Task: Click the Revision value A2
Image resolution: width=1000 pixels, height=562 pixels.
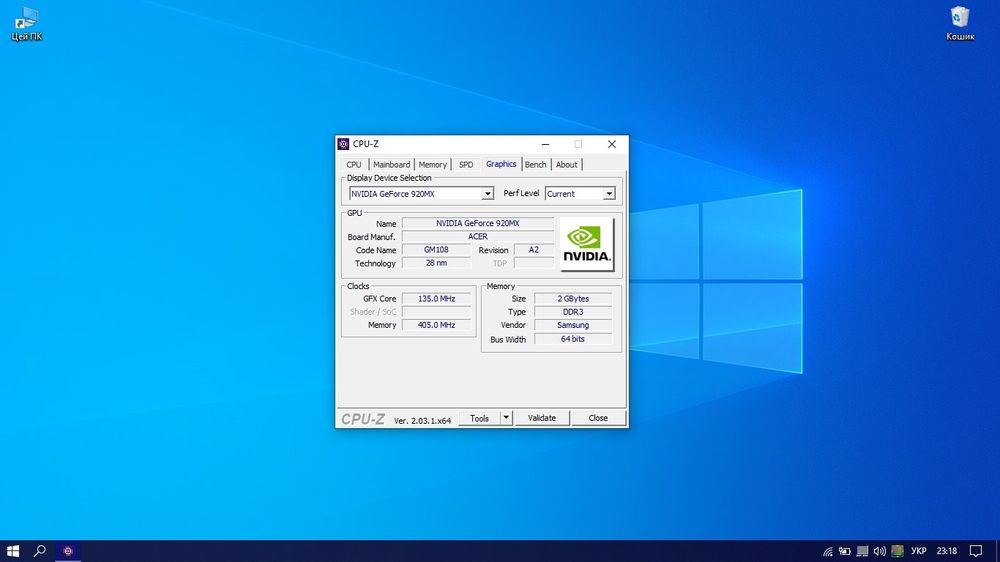Action: (534, 250)
